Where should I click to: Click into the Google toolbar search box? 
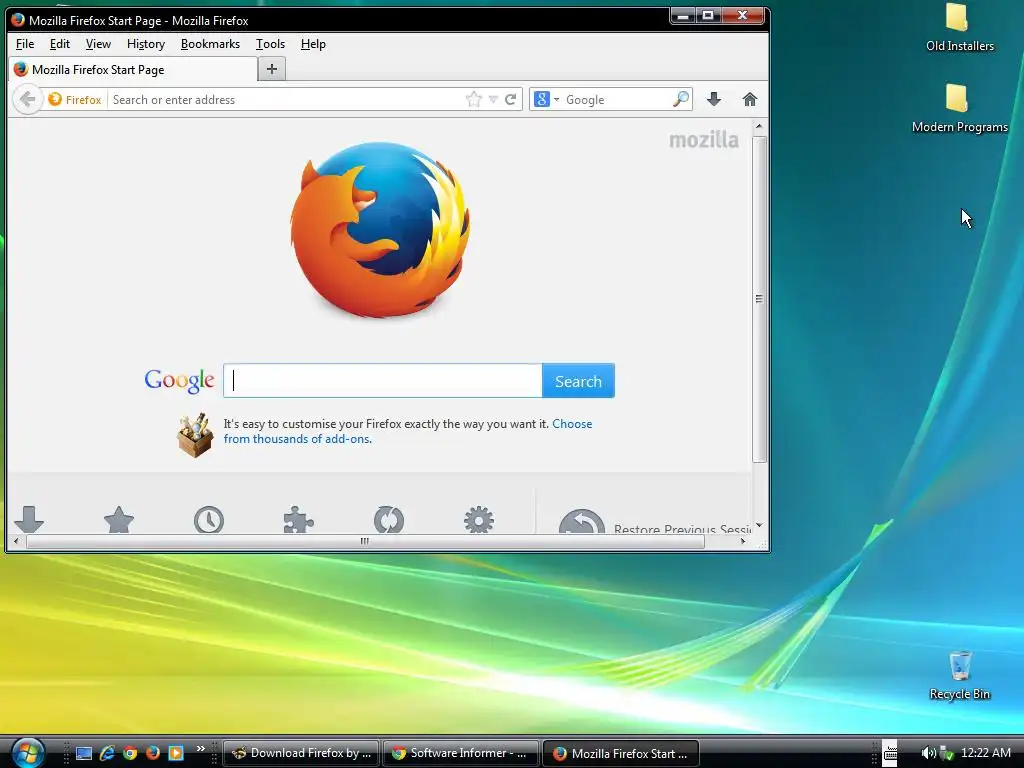tap(616, 99)
